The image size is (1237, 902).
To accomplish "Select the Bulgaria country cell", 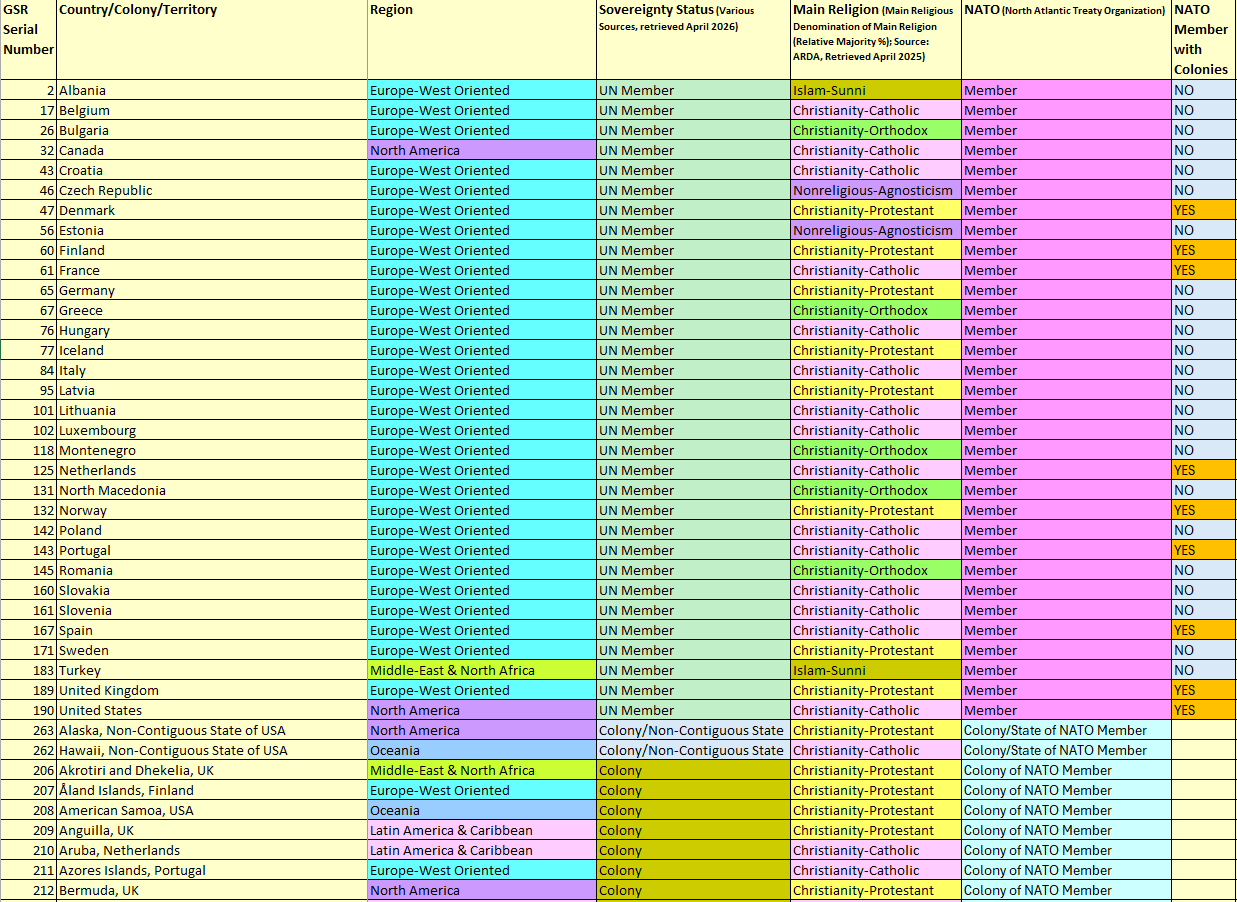I will pyautogui.click(x=212, y=130).
